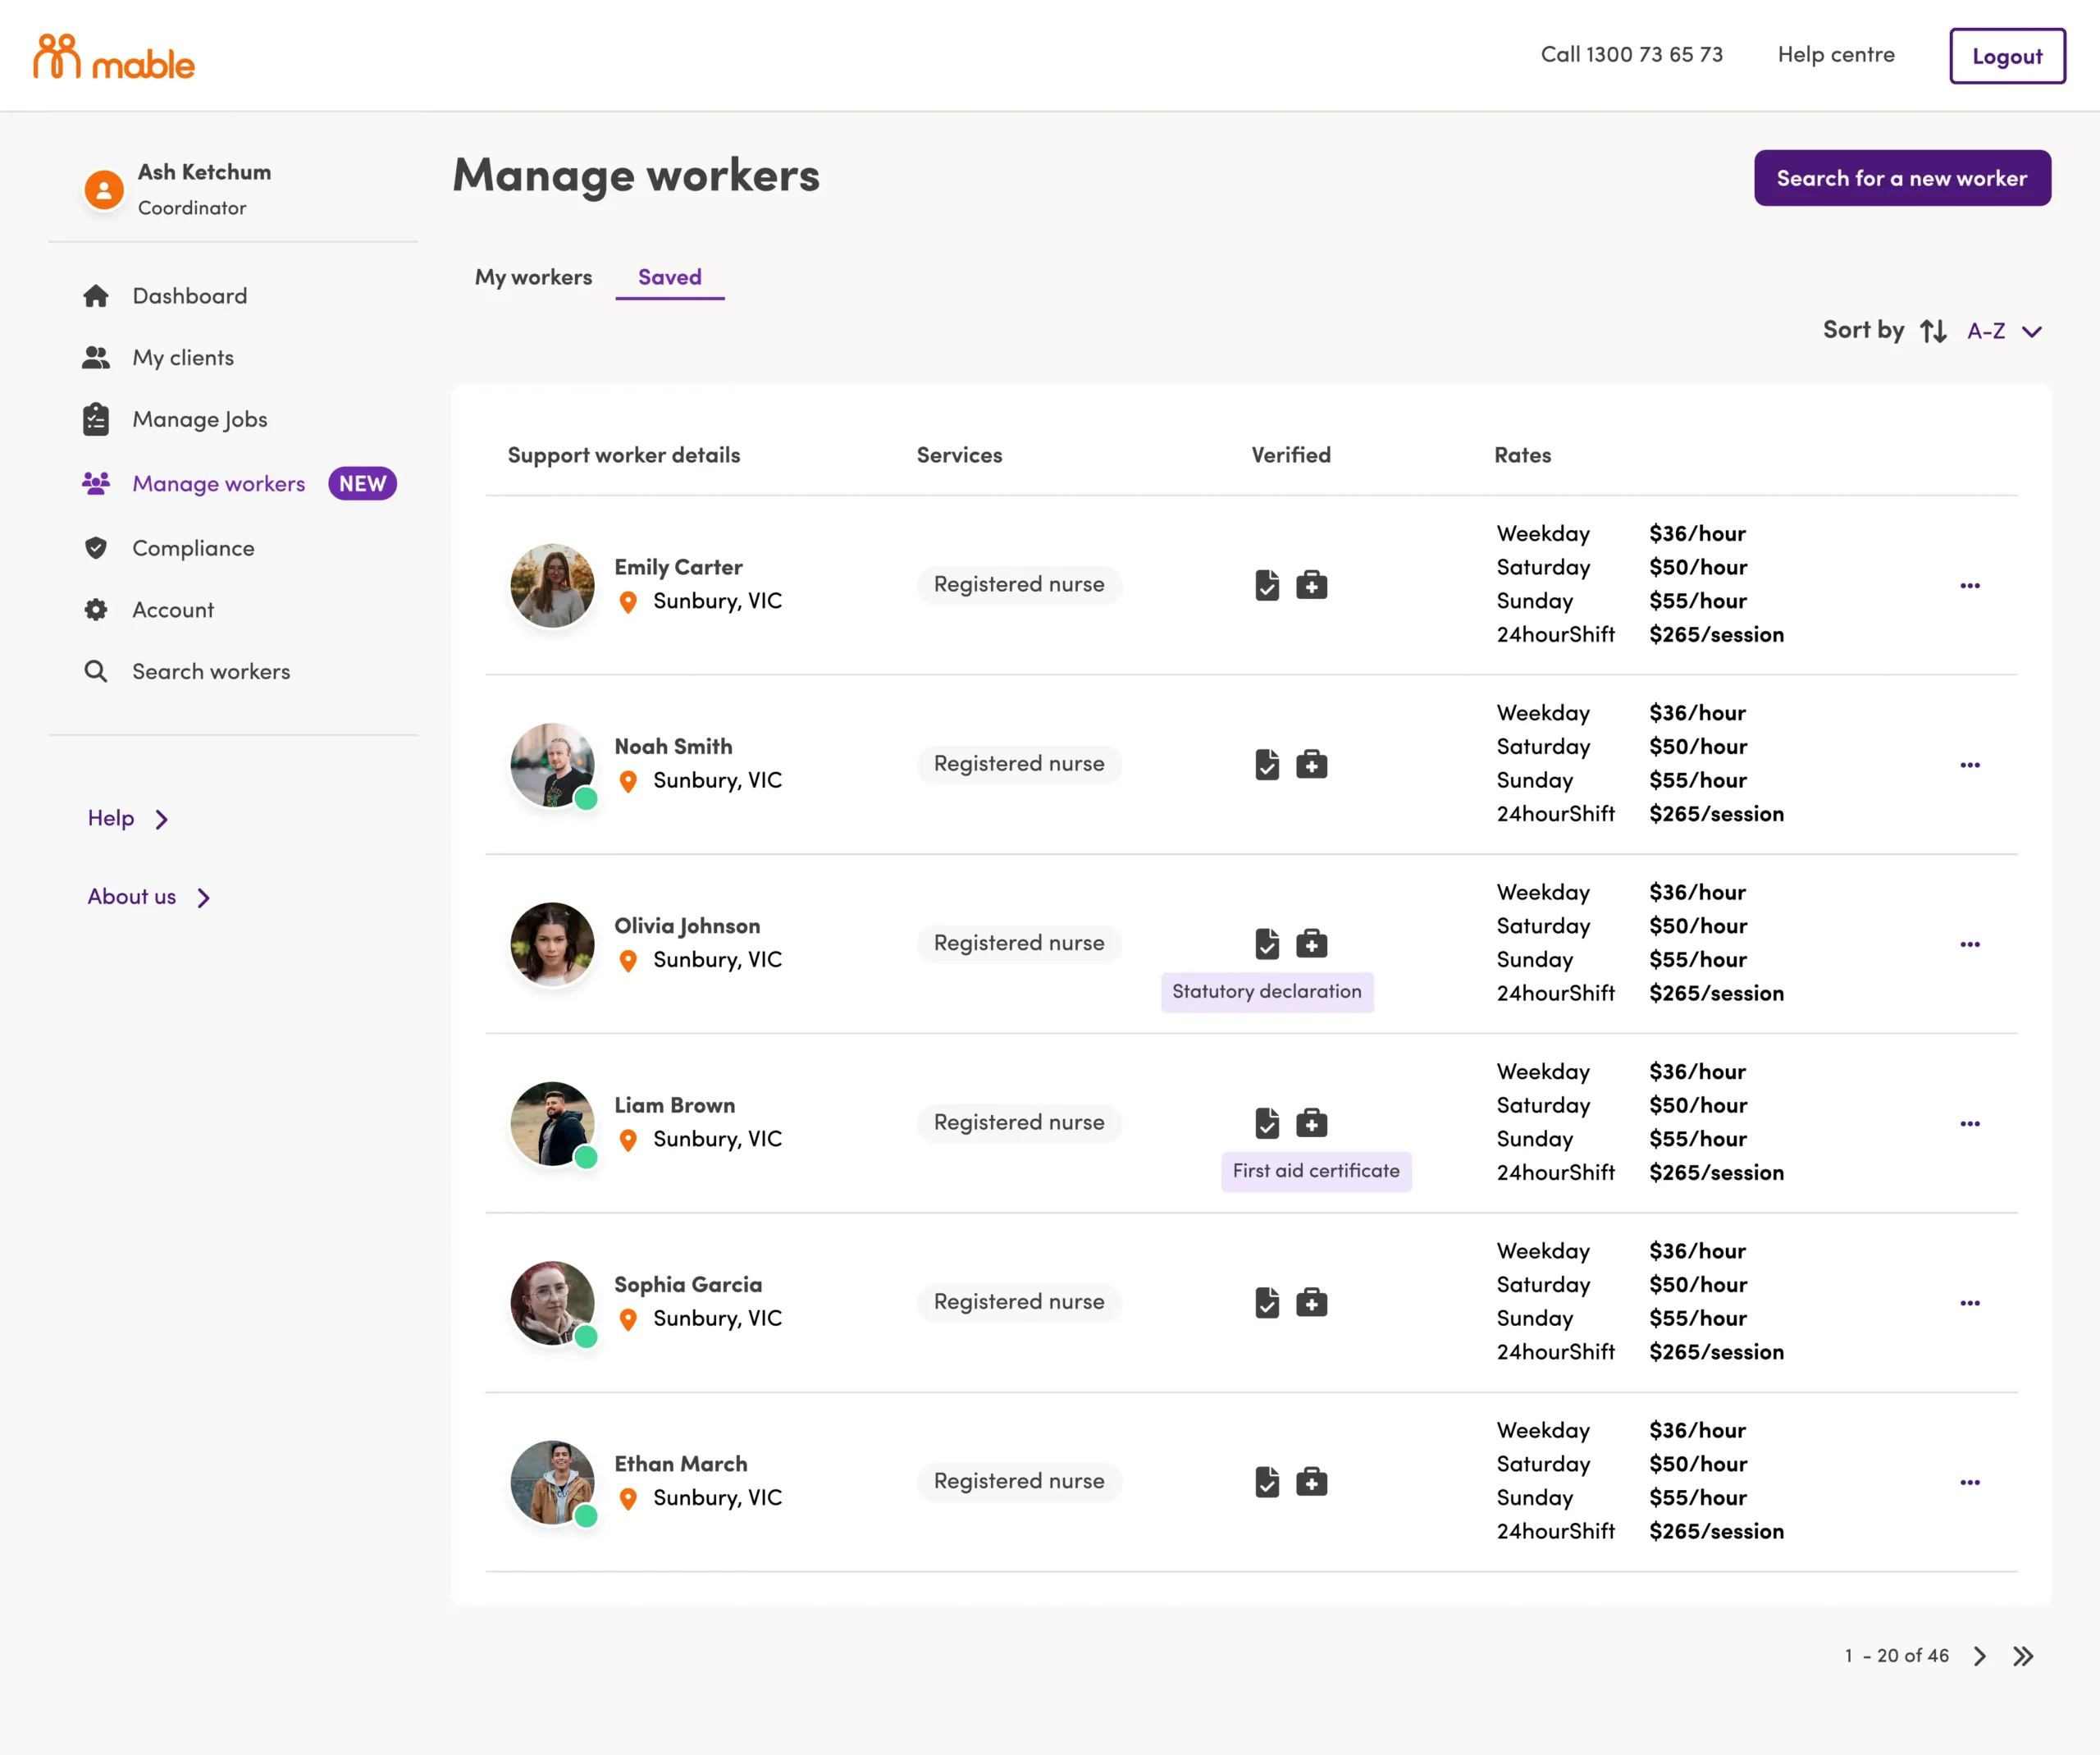Open Account in the sidebar
The image size is (2100, 1755).
173,610
